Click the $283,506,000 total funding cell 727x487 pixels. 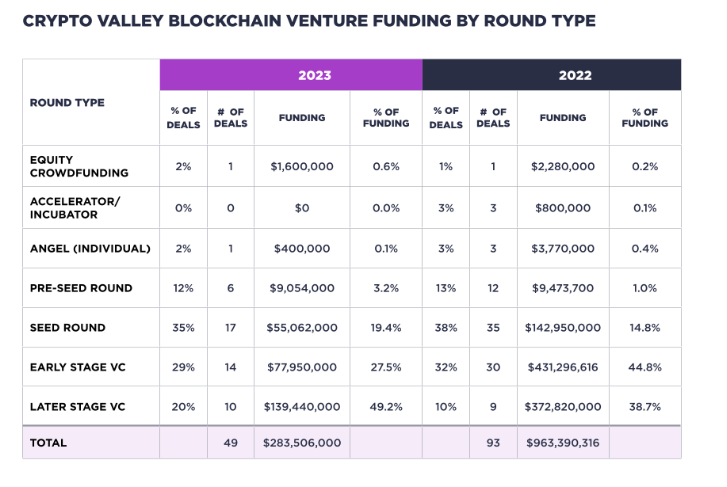[301, 442]
